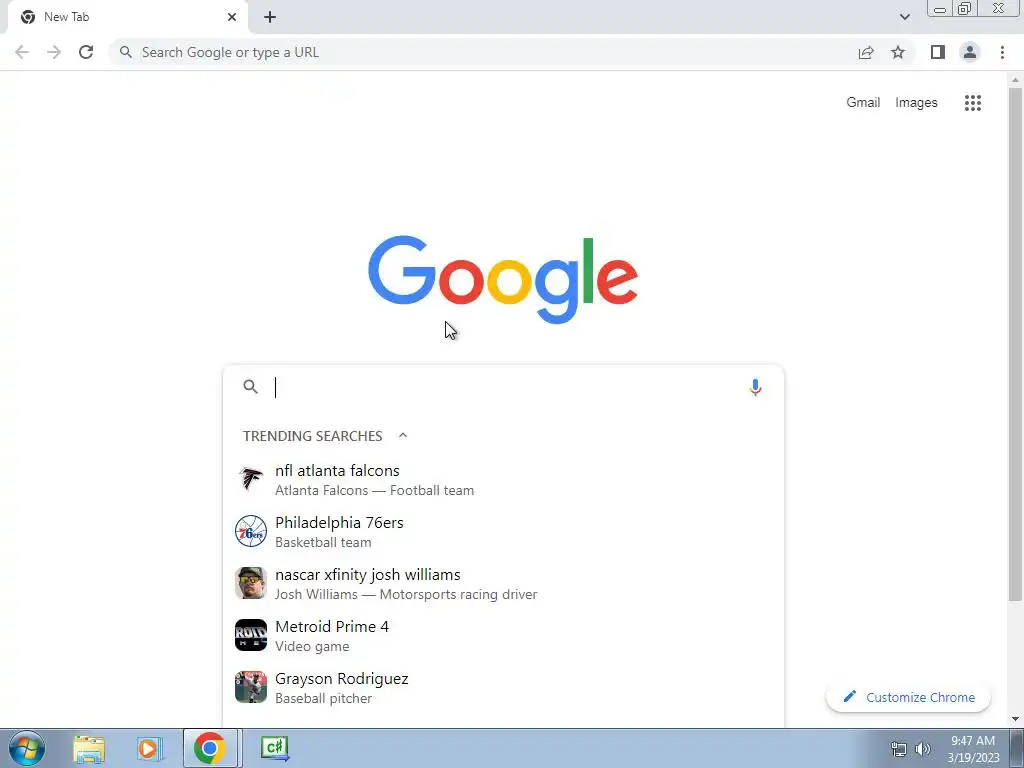This screenshot has width=1024, height=768.
Task: Open the Images link
Action: point(916,103)
